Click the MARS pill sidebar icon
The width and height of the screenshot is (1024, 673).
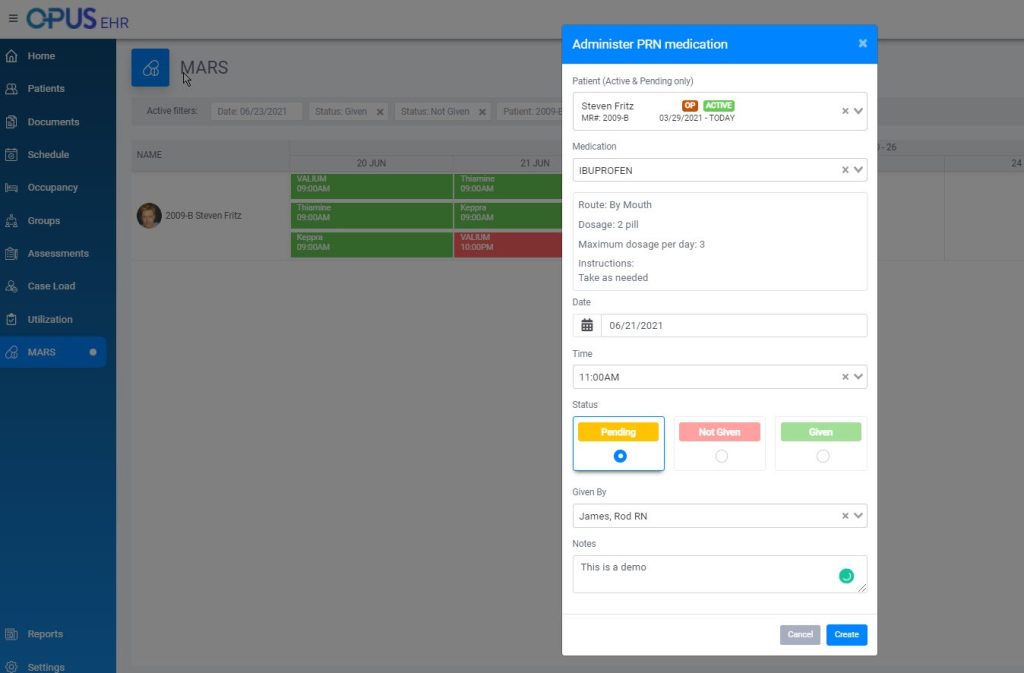(x=11, y=352)
